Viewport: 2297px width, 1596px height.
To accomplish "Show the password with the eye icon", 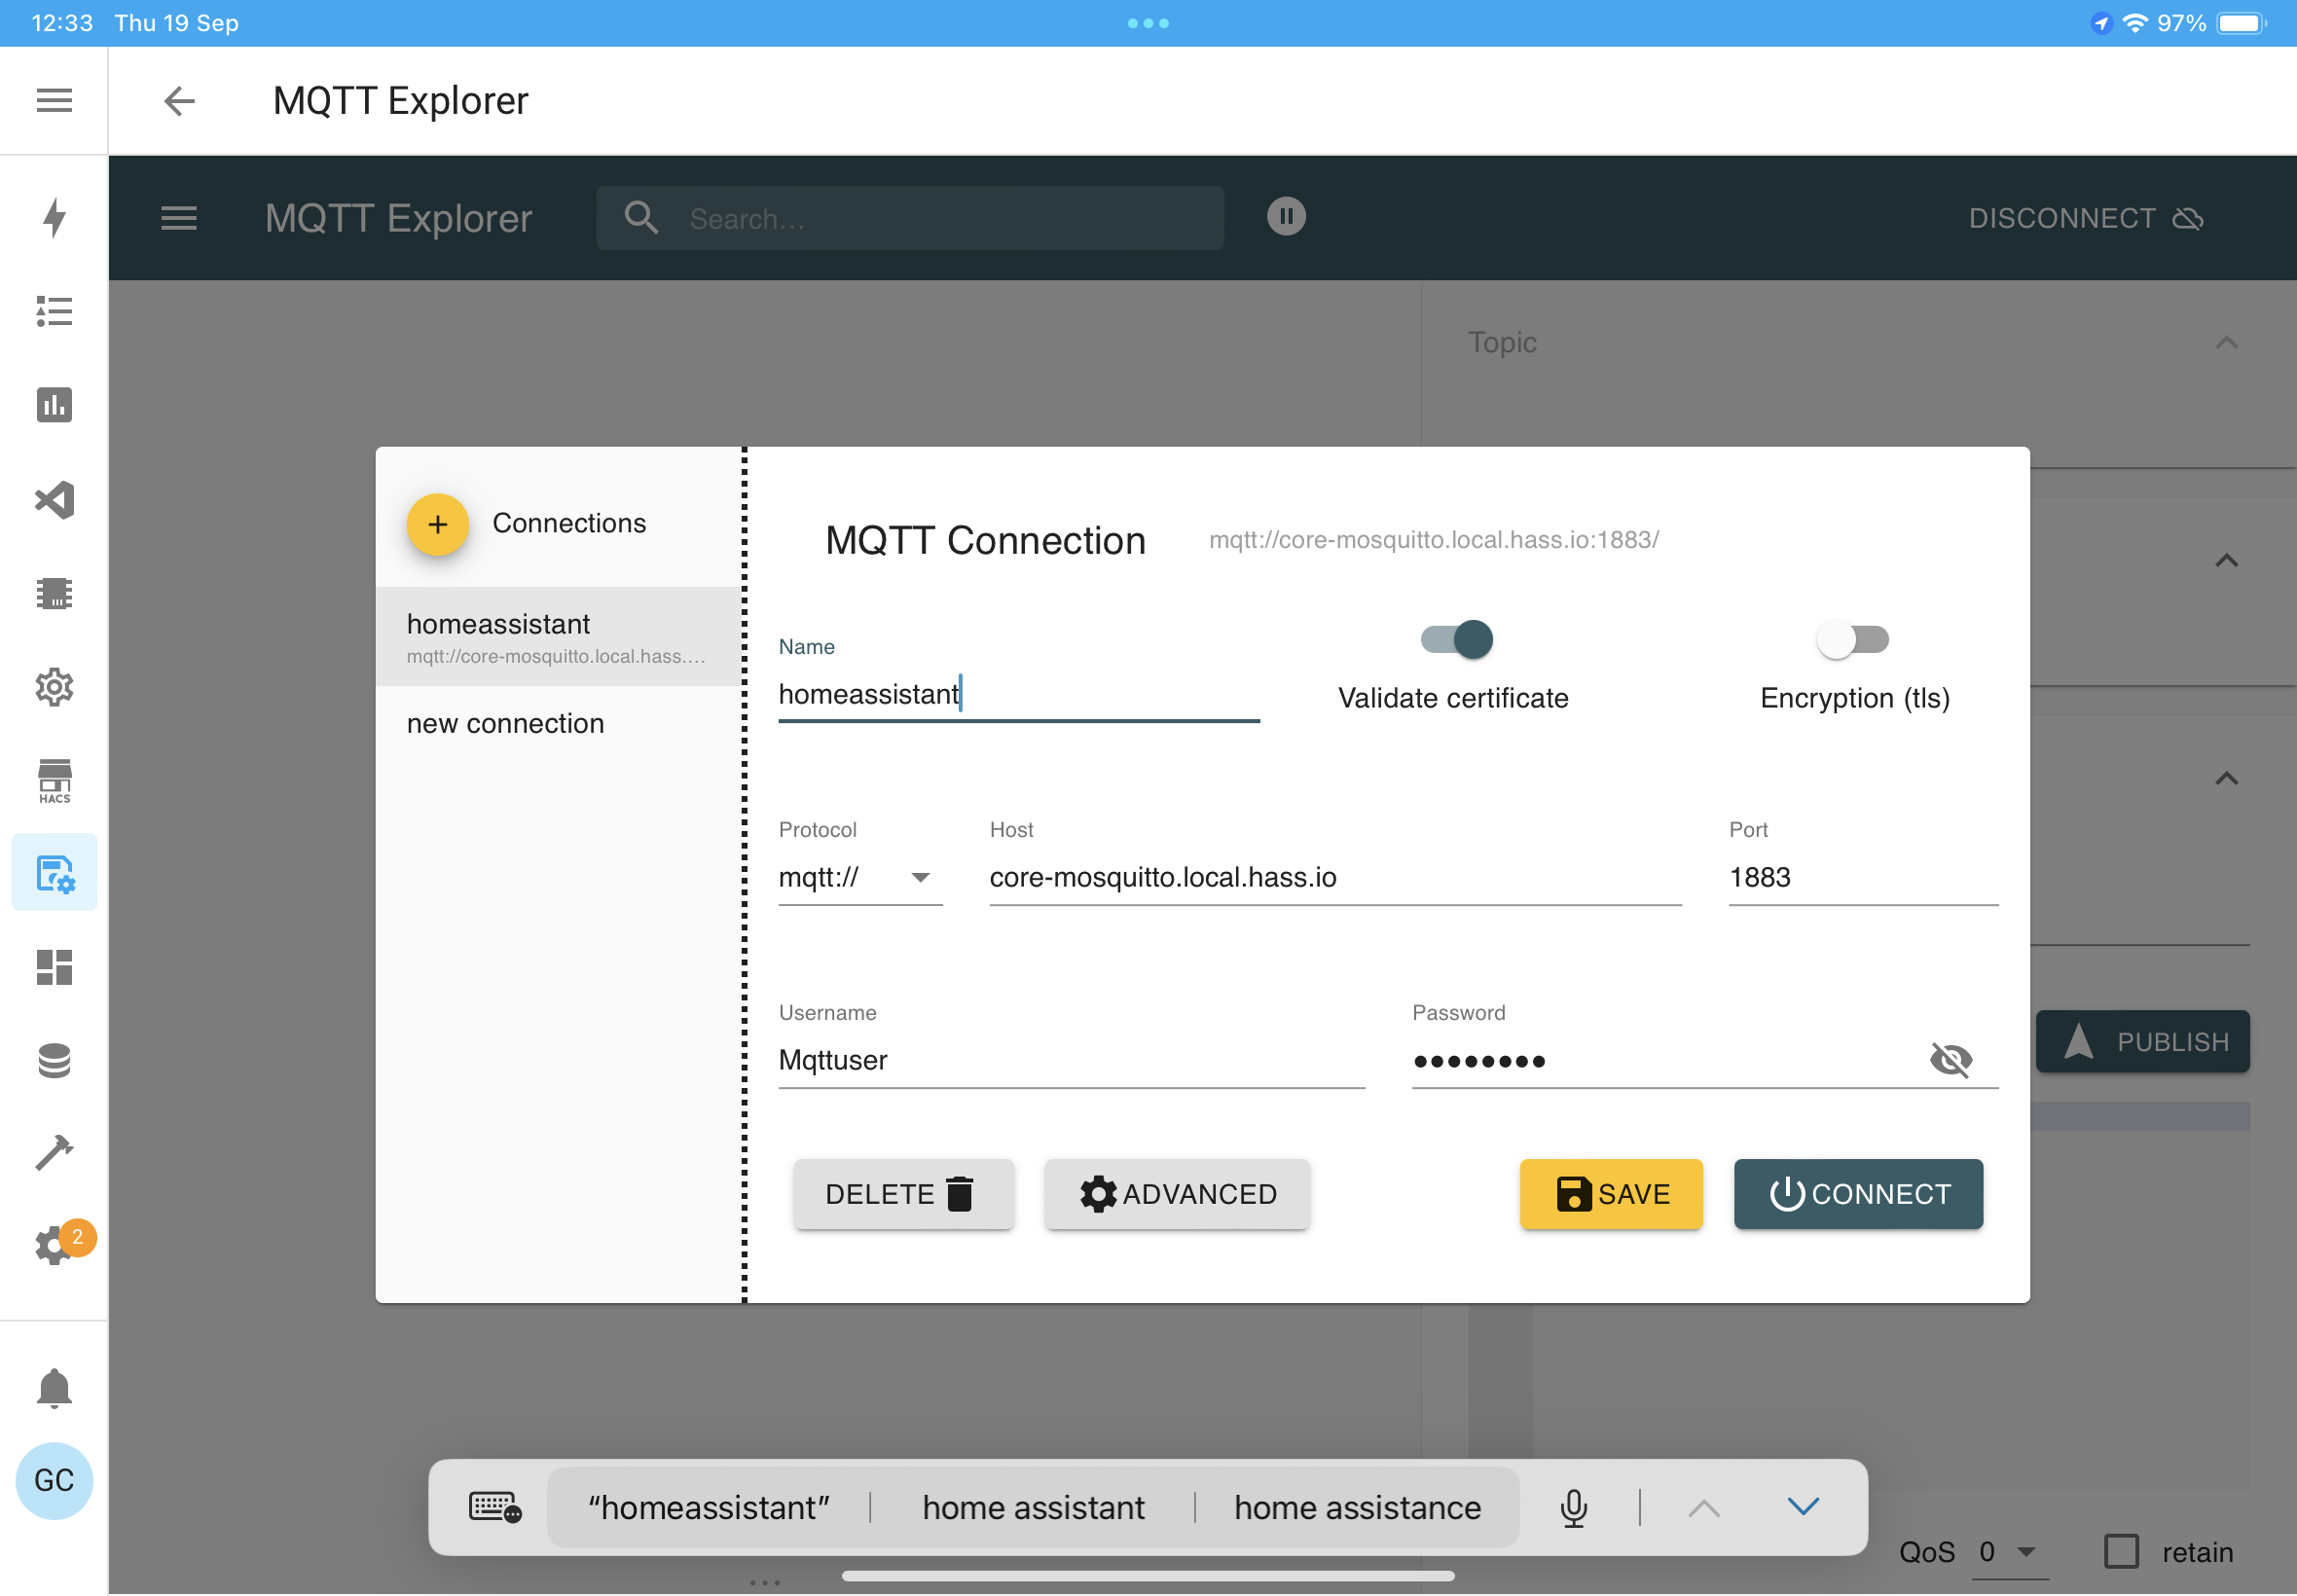I will [x=1950, y=1059].
